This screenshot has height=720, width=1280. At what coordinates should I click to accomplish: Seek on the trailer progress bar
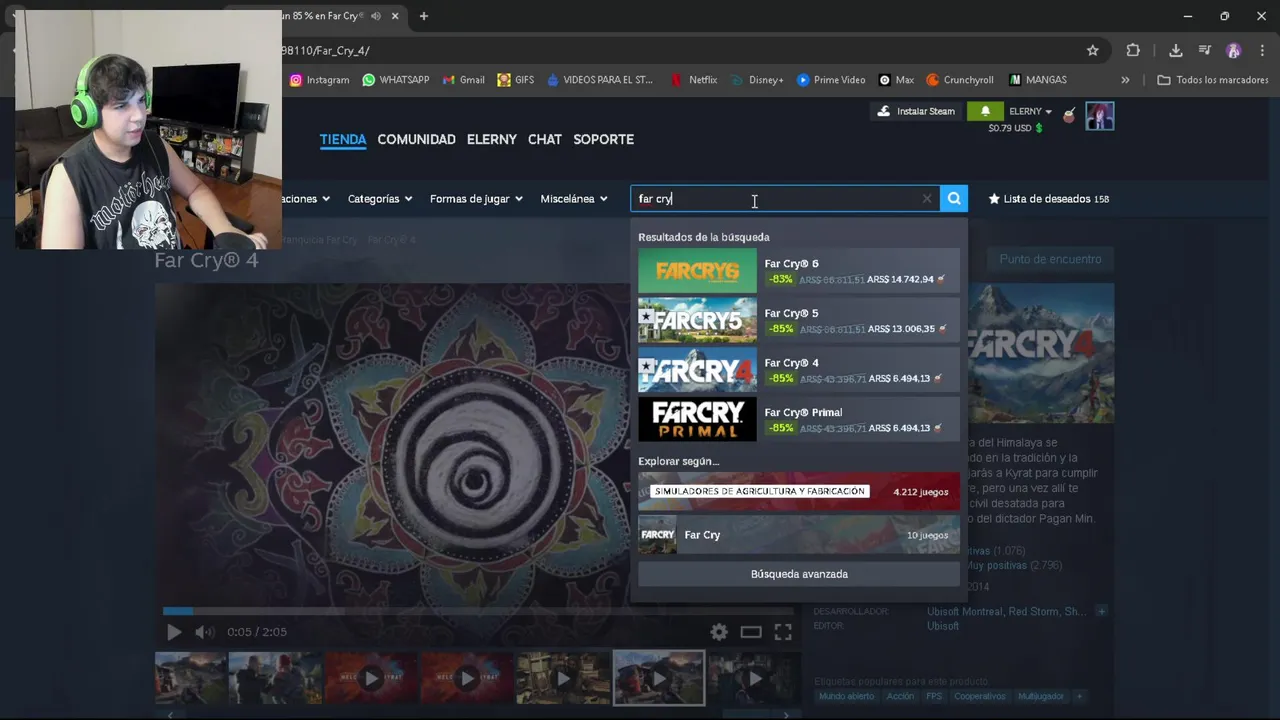click(478, 610)
